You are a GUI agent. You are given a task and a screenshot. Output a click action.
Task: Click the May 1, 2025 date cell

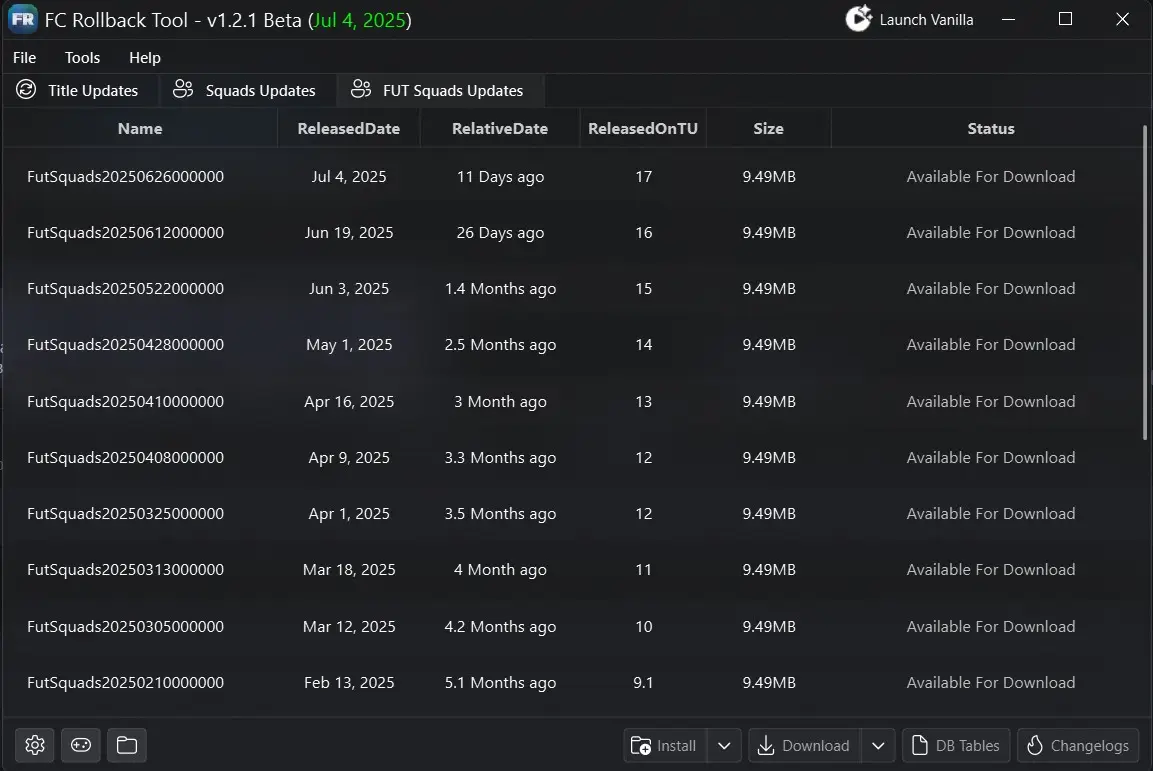349,345
